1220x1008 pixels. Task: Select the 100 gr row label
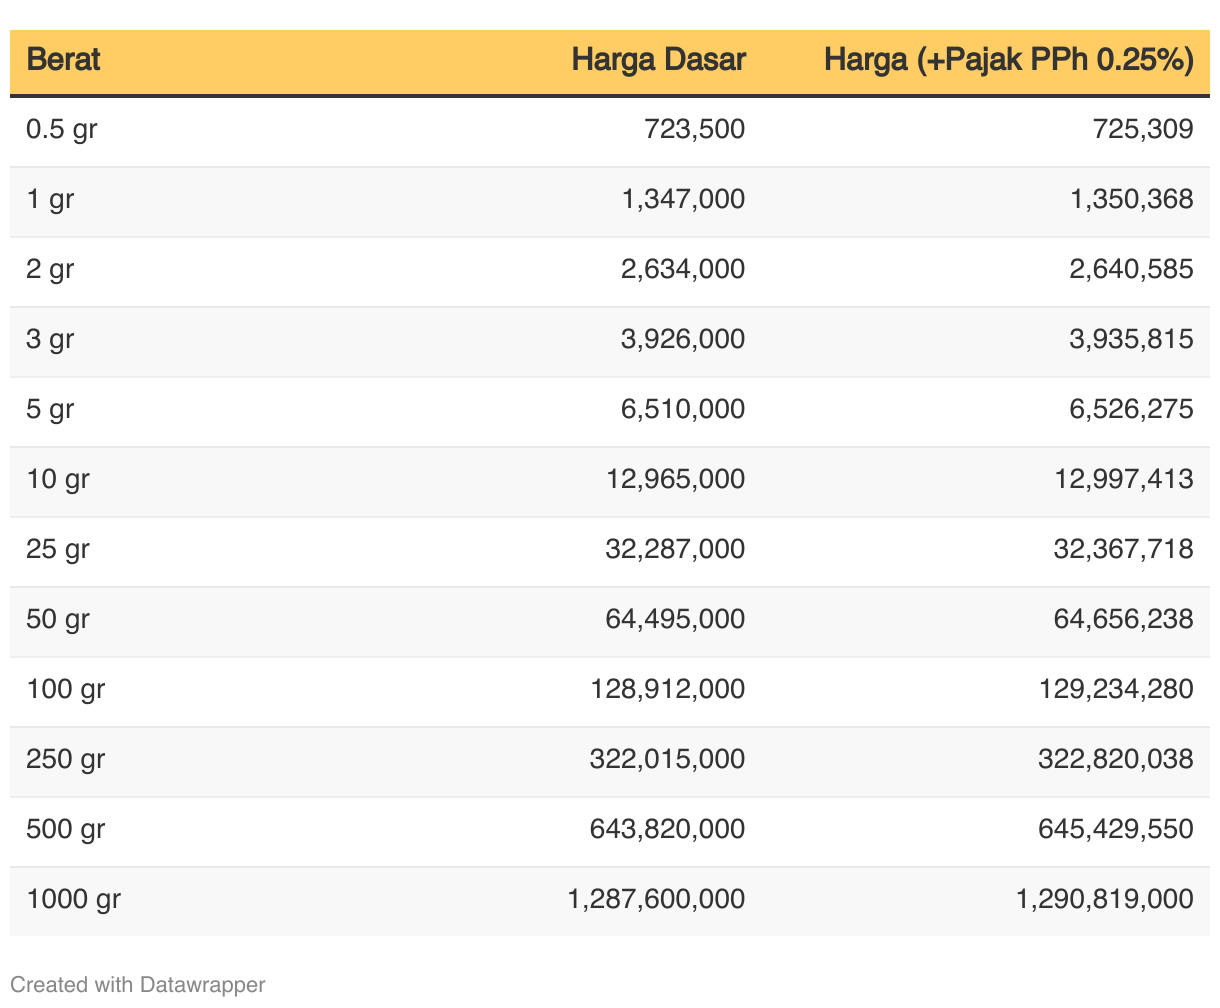(x=66, y=689)
